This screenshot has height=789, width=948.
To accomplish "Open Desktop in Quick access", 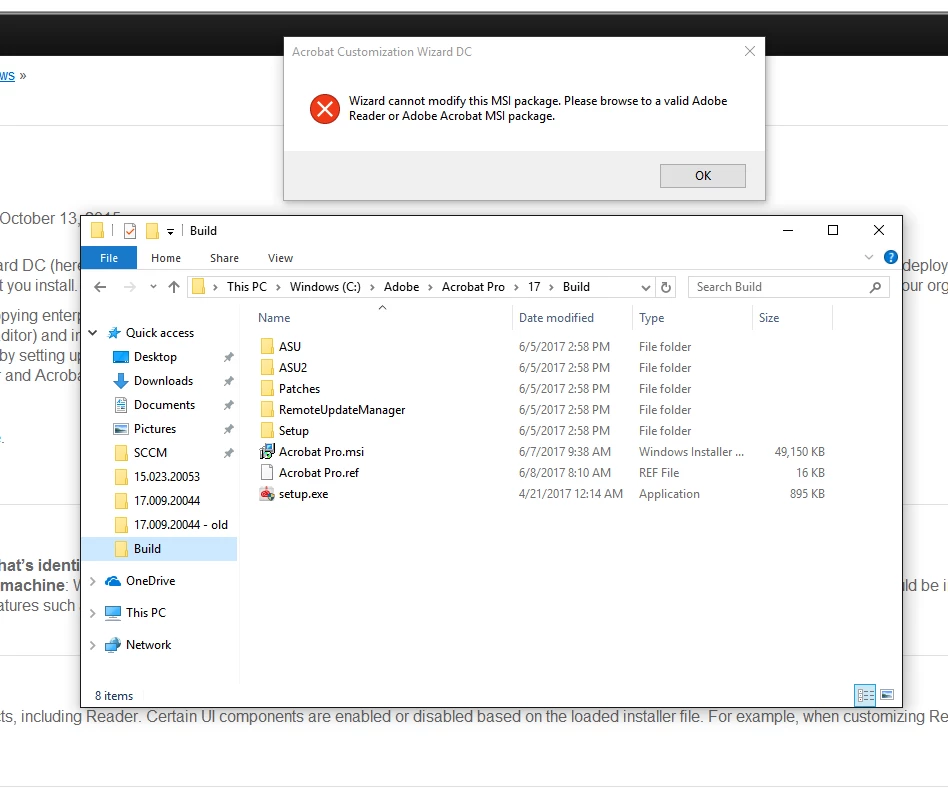I will pos(155,357).
